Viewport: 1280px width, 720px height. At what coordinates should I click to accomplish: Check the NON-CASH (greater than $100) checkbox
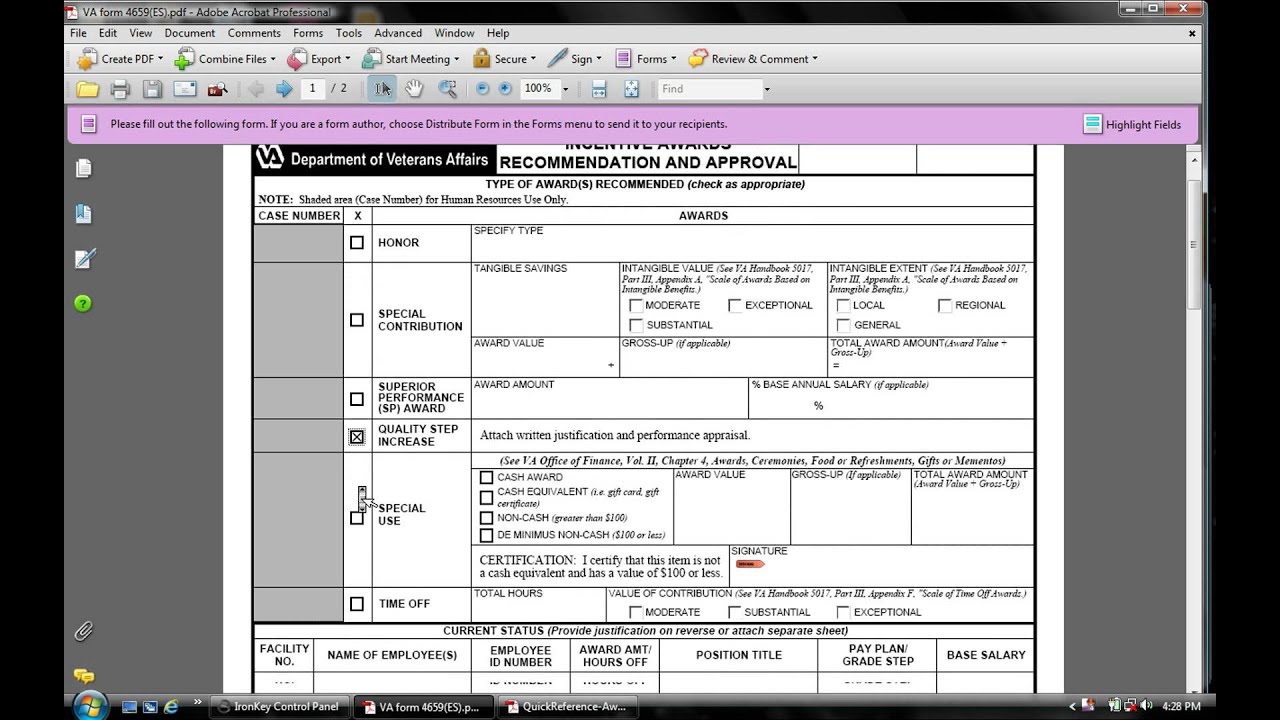[x=486, y=518]
